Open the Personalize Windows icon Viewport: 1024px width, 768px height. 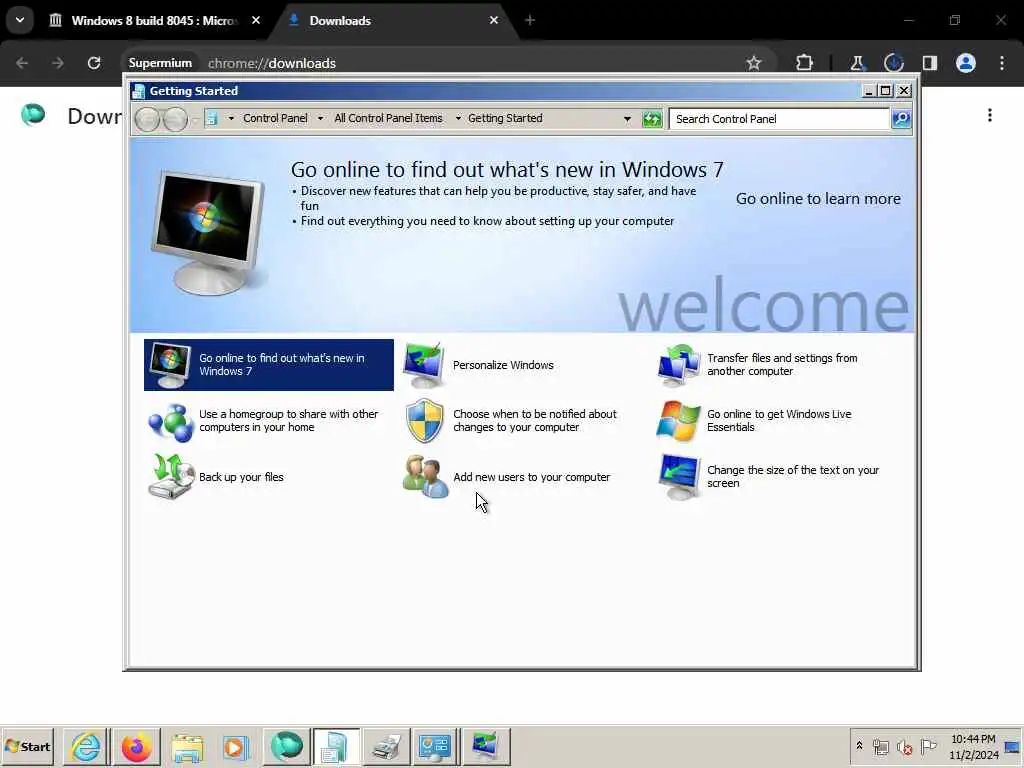tap(424, 365)
